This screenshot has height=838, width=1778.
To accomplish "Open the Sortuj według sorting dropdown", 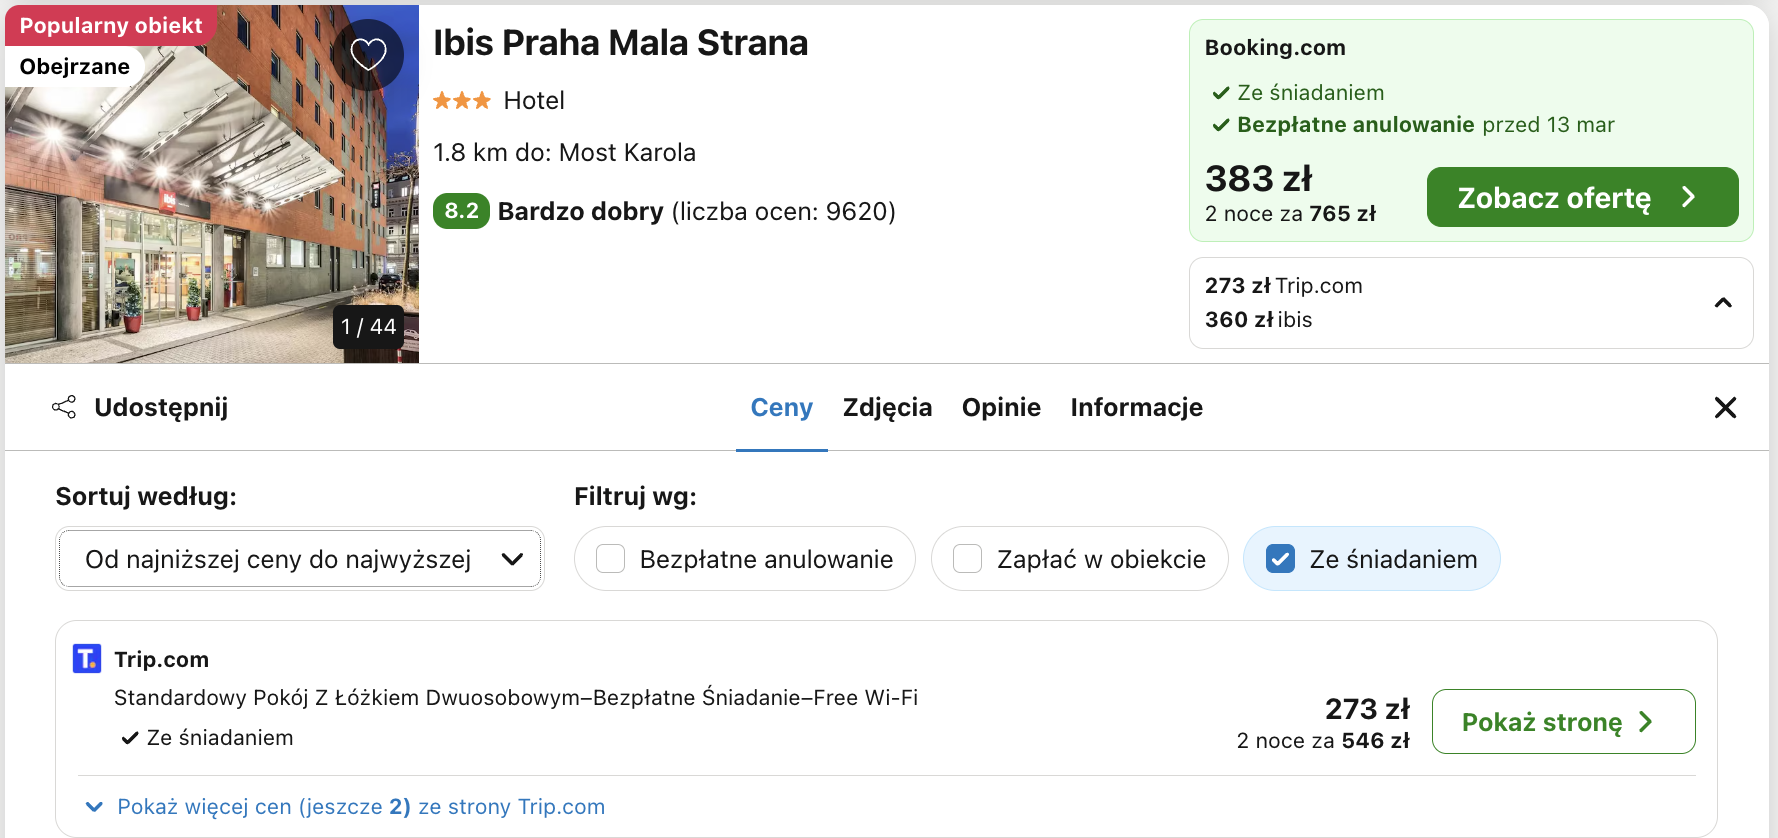I will tap(300, 558).
